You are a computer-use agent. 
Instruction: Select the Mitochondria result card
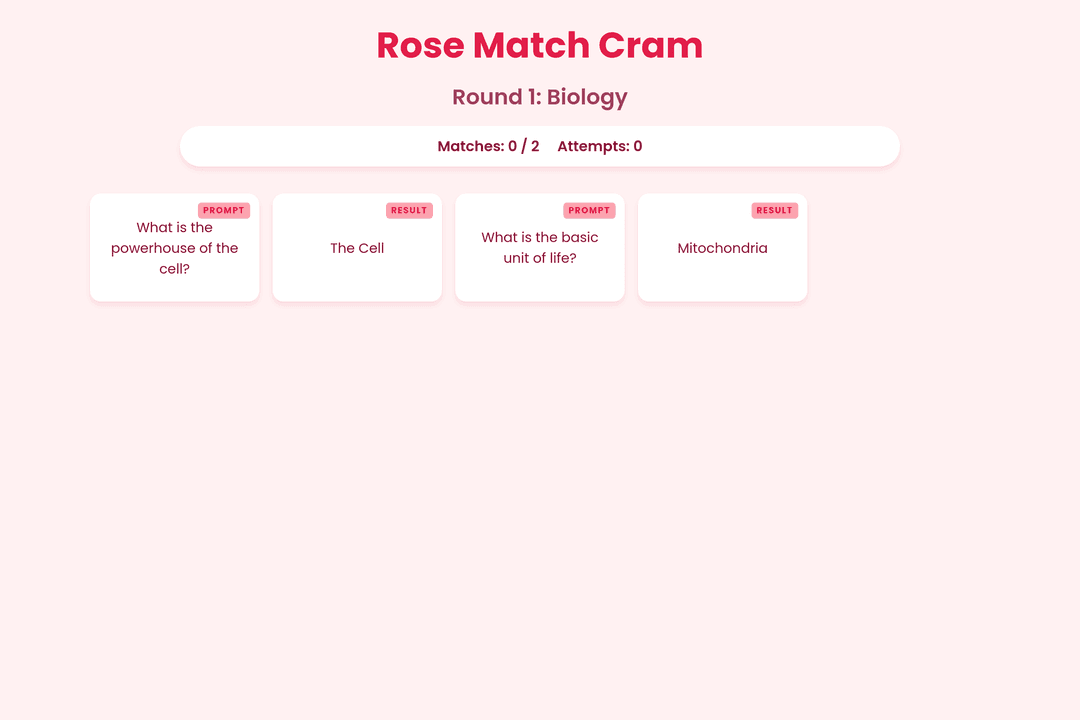coord(723,247)
